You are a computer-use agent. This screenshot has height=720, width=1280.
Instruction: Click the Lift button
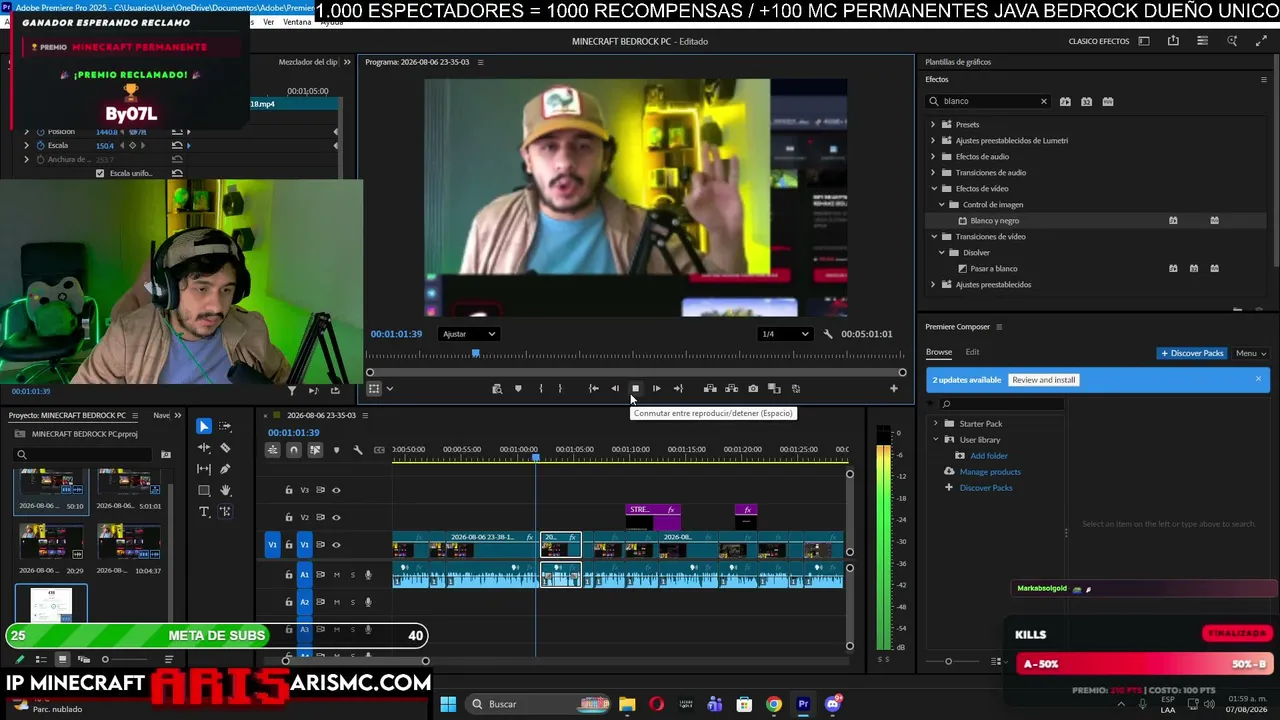click(x=710, y=389)
